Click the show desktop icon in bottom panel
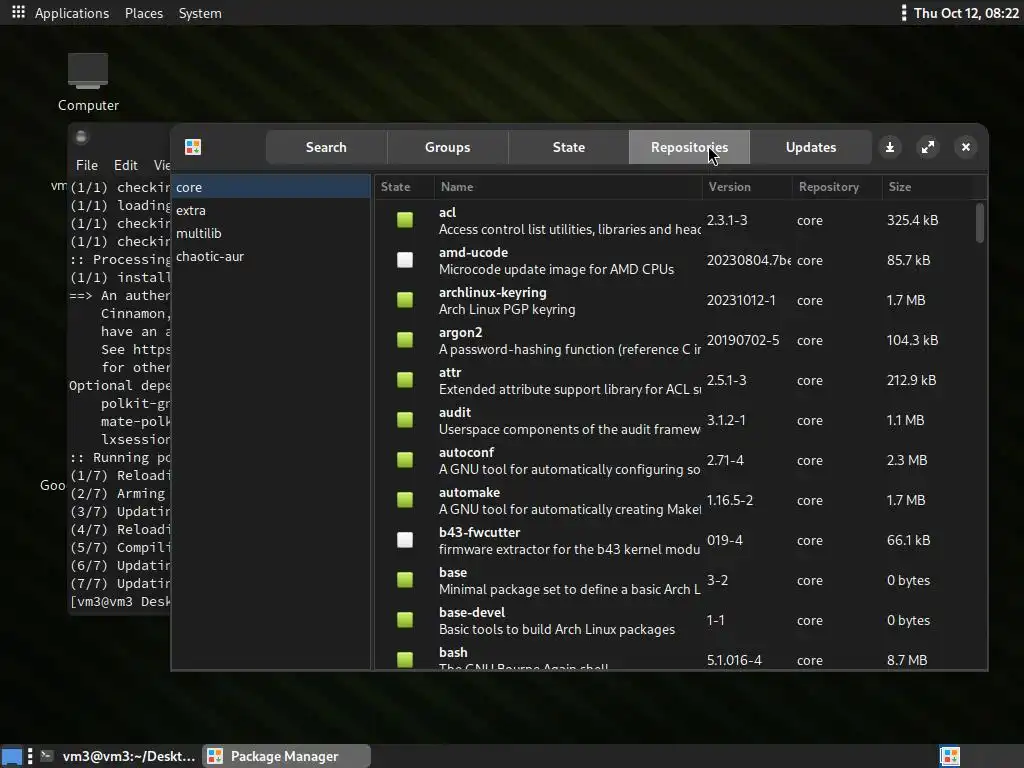1024x768 pixels. 12,756
